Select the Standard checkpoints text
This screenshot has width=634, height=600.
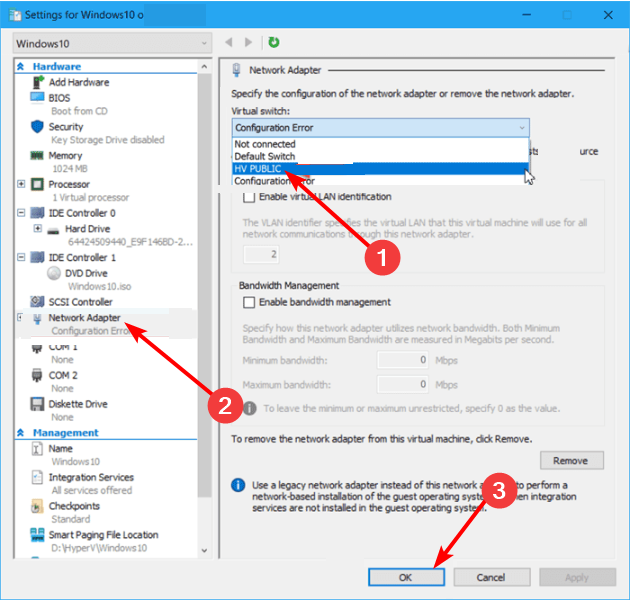(x=71, y=519)
